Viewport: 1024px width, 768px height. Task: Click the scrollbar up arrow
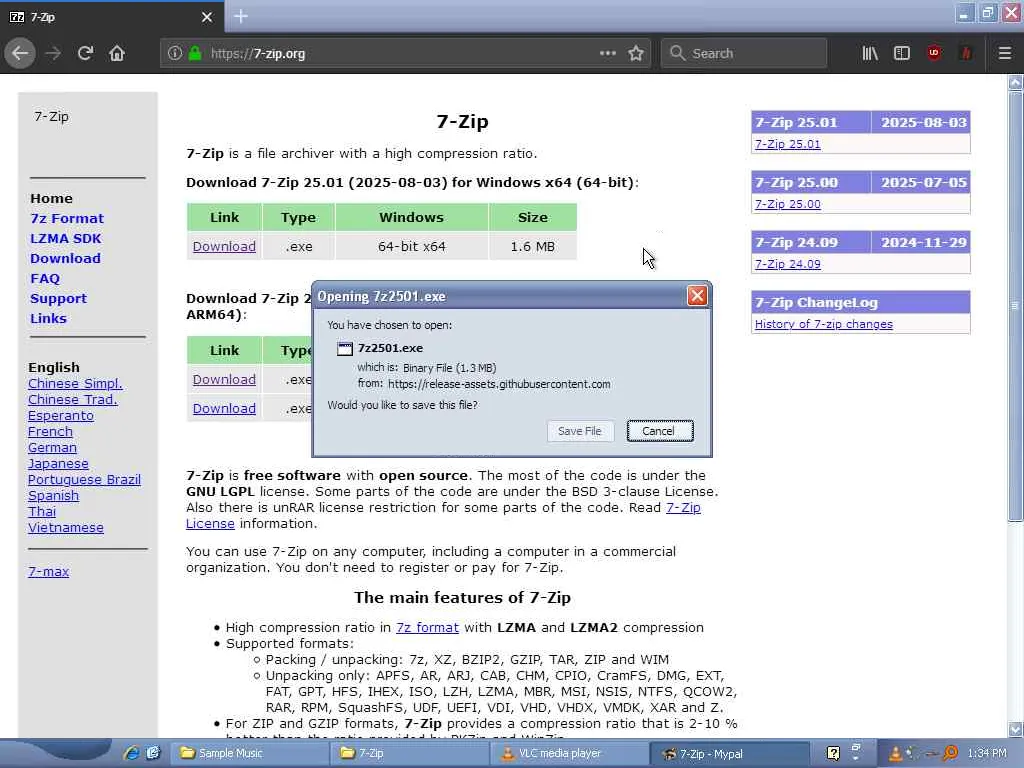point(1015,82)
